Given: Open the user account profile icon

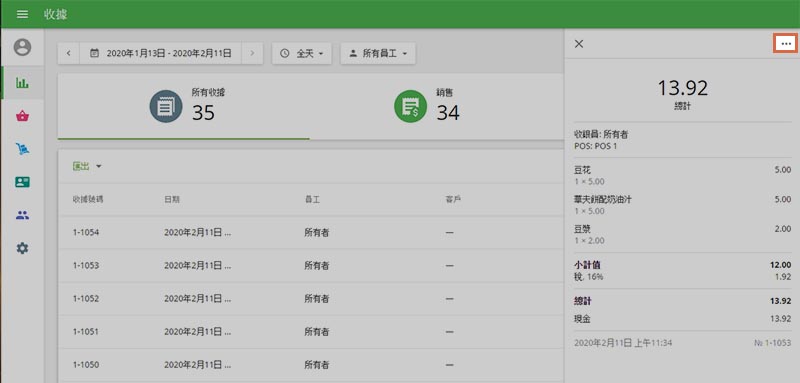Looking at the screenshot, I should 22,47.
